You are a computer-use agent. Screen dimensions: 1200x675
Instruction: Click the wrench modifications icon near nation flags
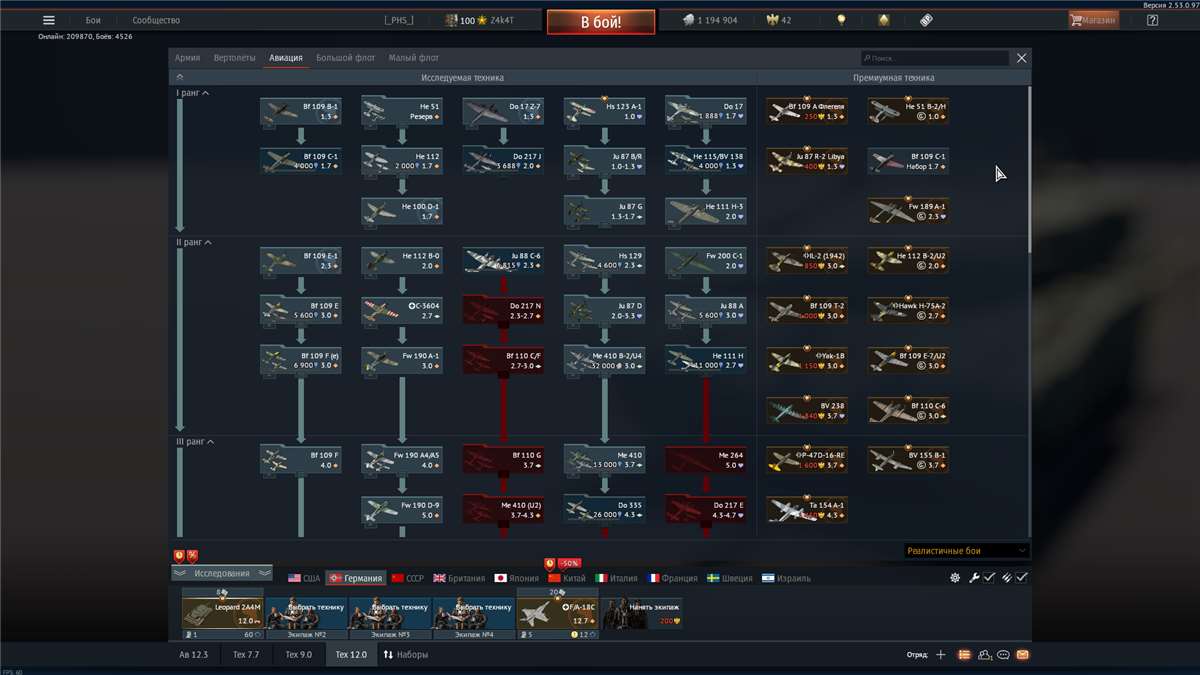[975, 577]
